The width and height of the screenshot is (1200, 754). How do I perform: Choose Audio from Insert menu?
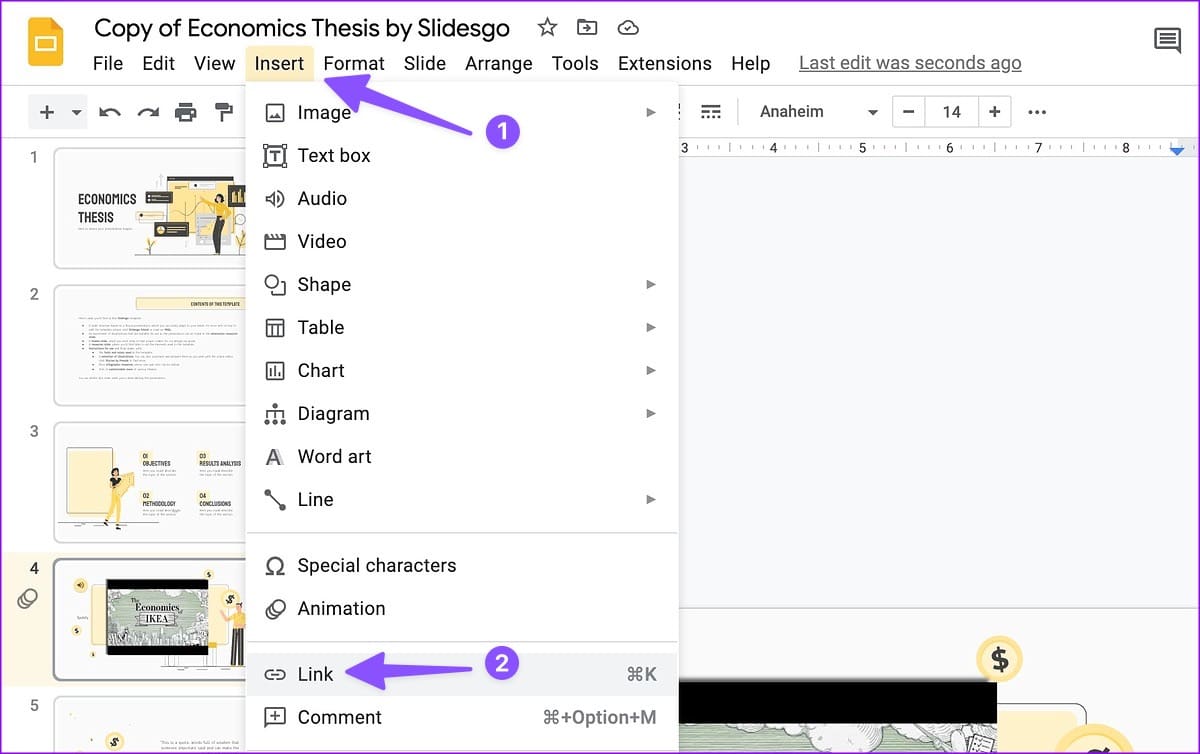461,198
